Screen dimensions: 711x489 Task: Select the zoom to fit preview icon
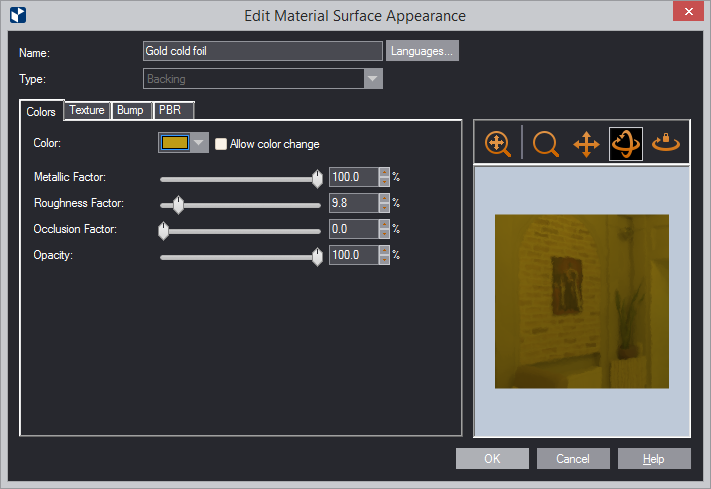[497, 144]
